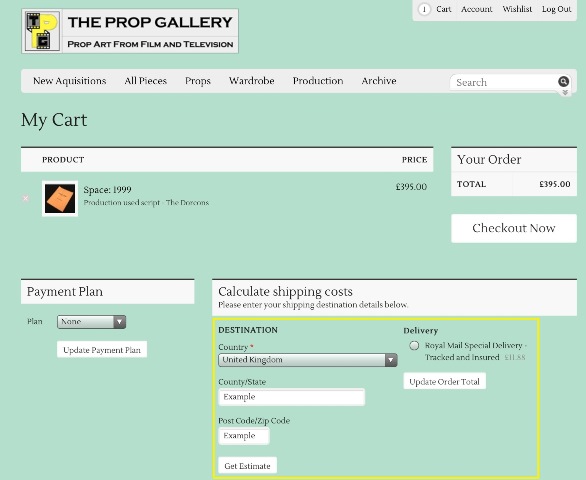Screen dimensions: 586x480
Task: Focus the County/State input field
Action: 292,397
